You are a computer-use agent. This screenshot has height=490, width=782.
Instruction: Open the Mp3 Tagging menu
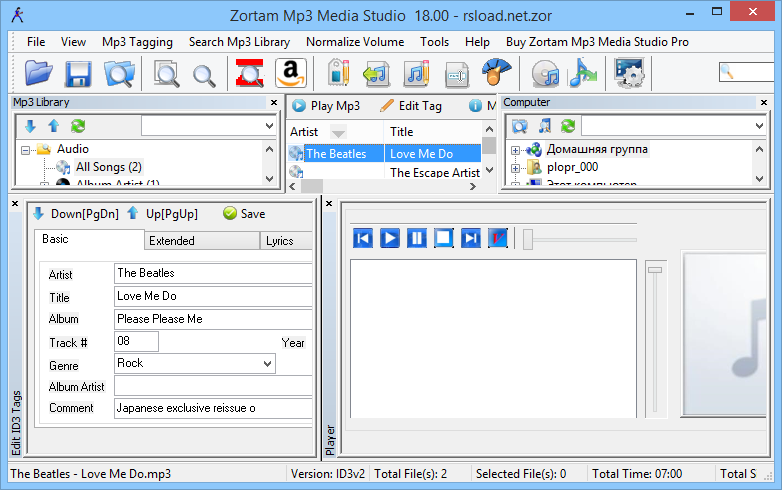pos(137,42)
